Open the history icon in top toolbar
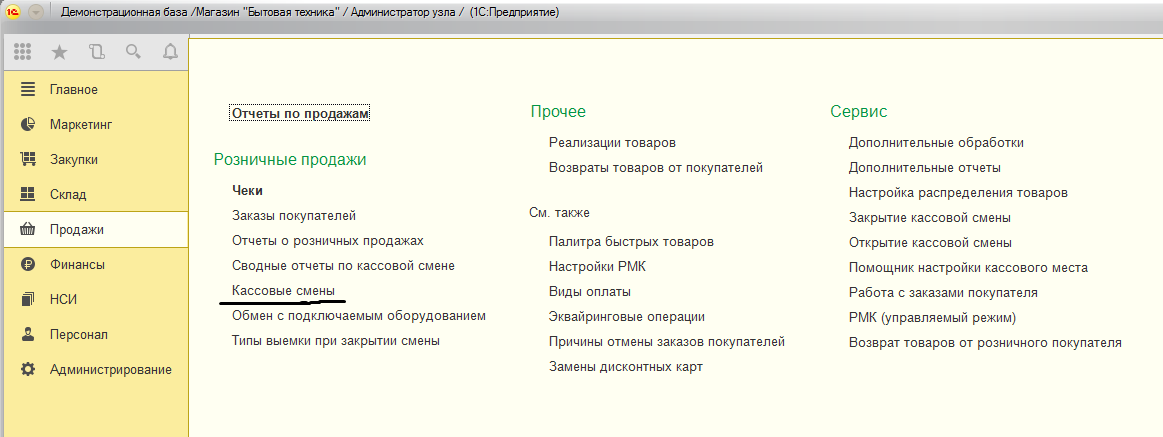 [x=96, y=52]
